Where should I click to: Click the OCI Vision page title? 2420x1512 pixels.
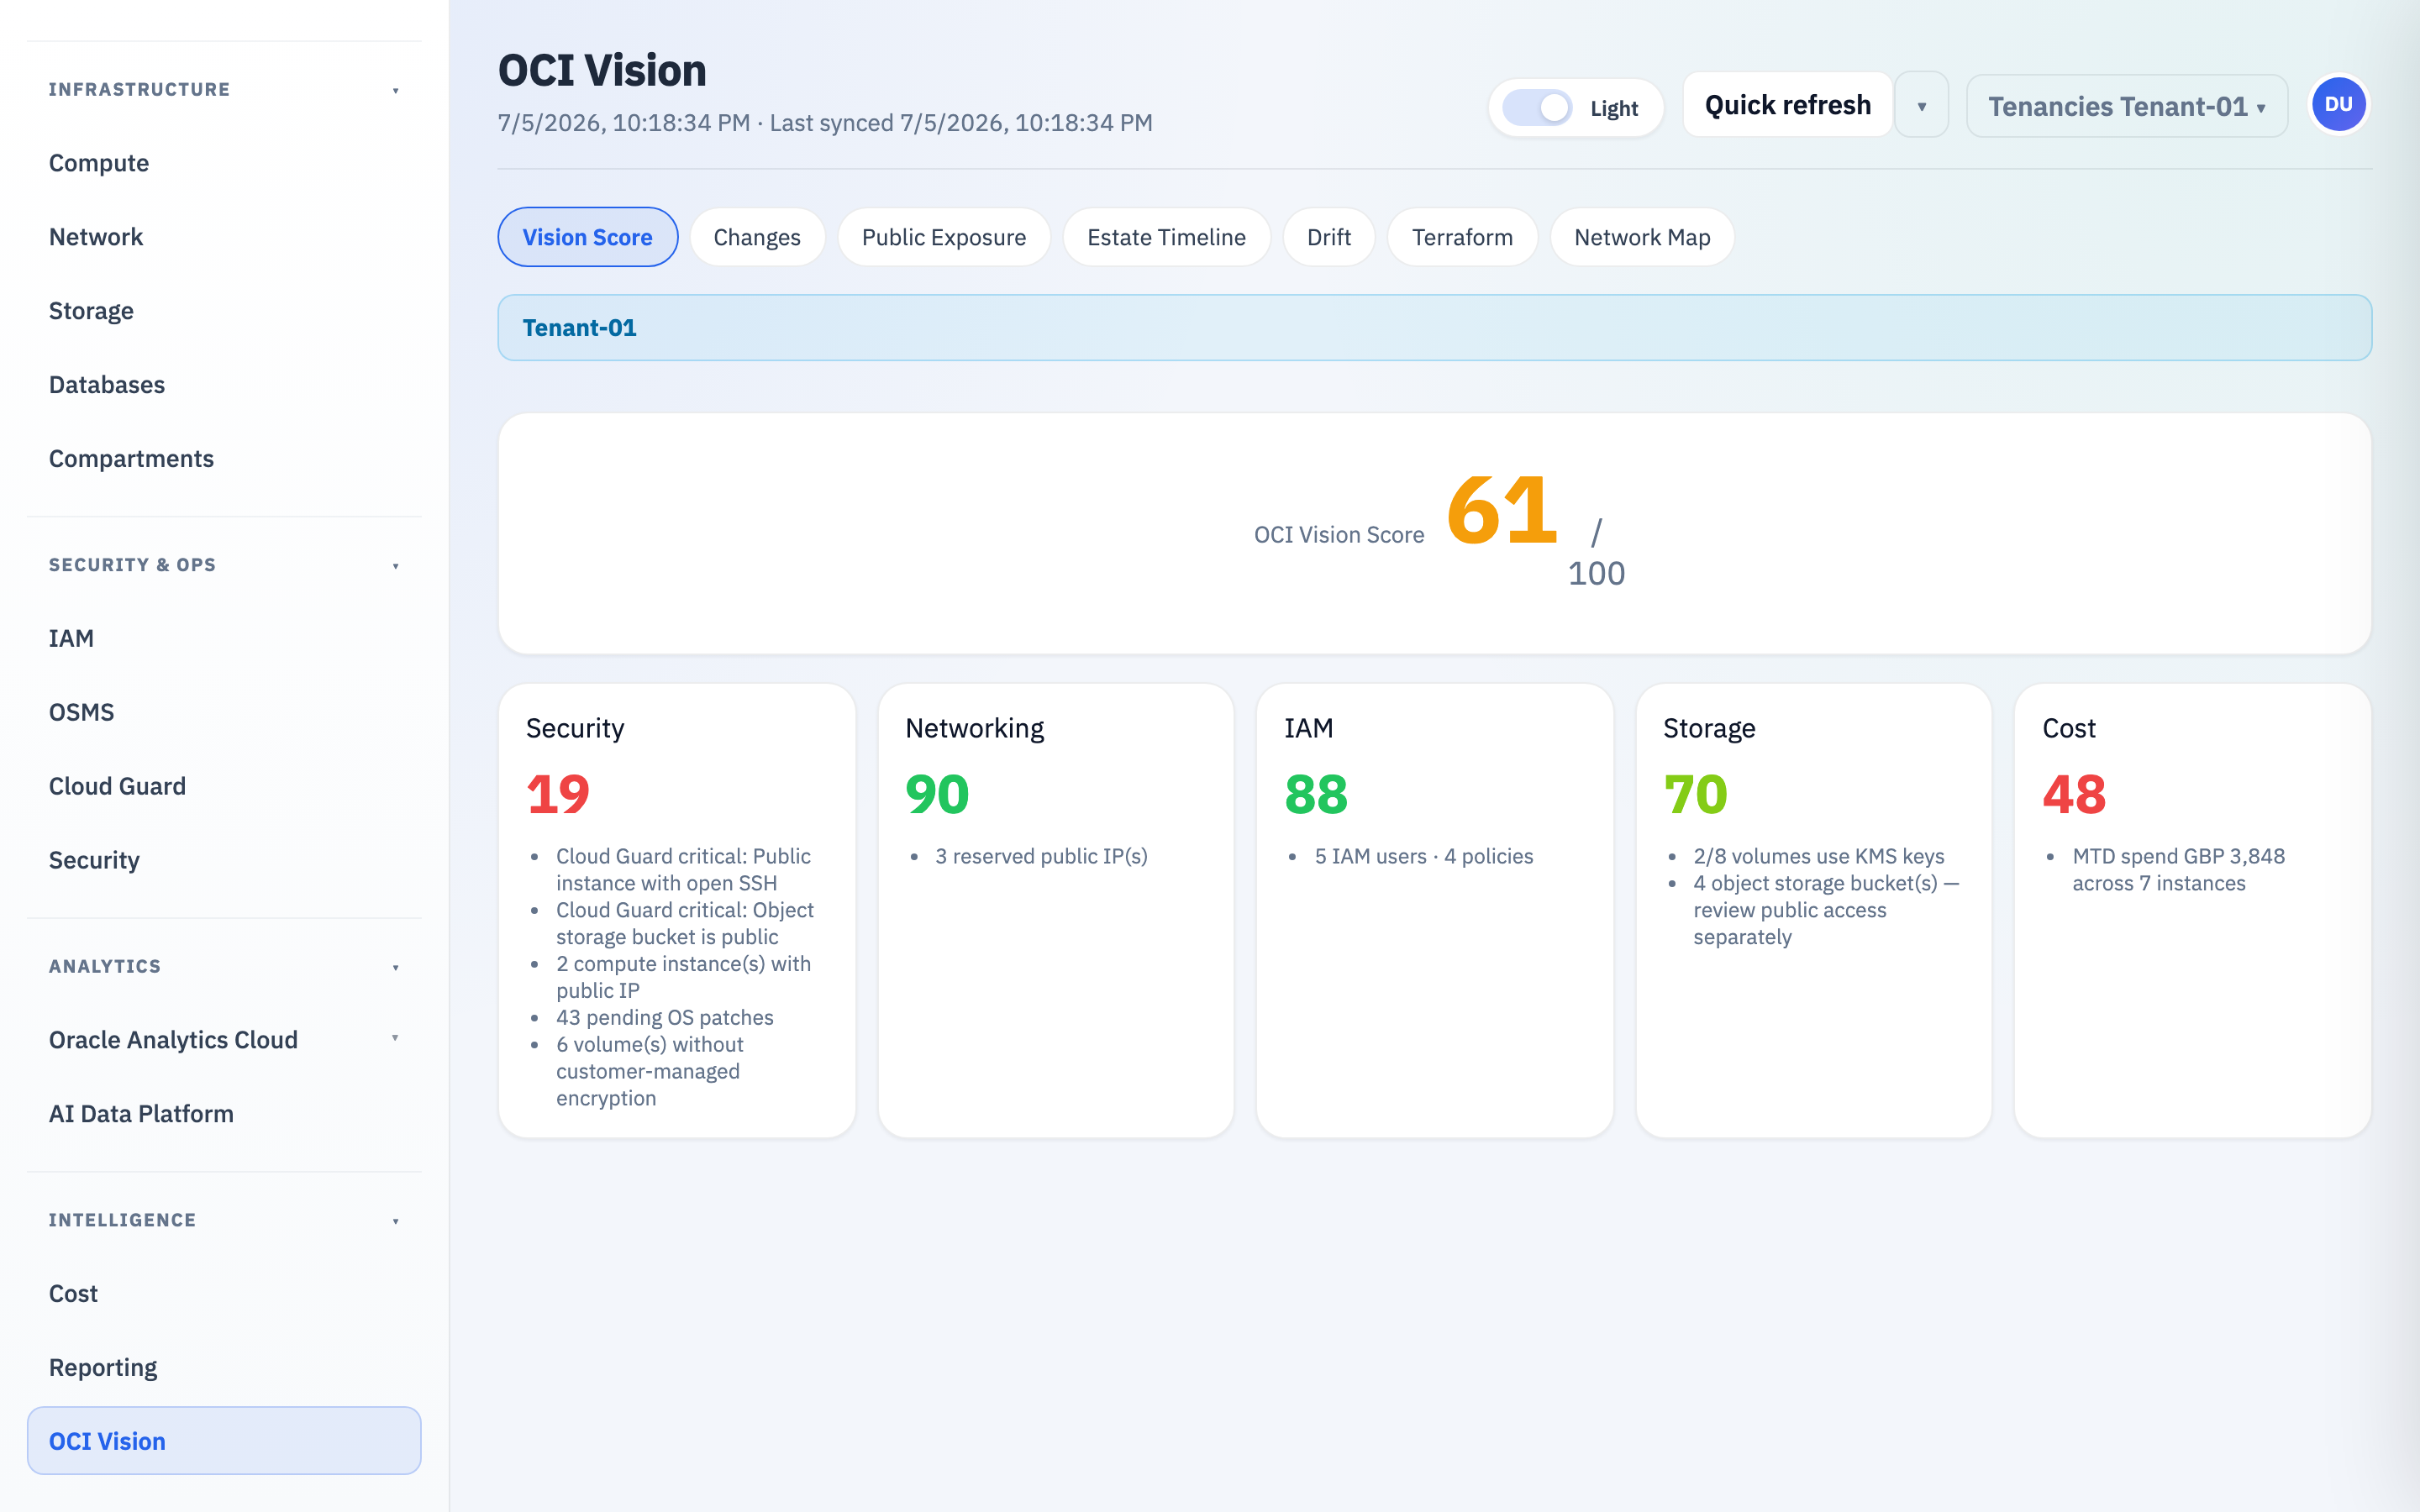point(602,70)
